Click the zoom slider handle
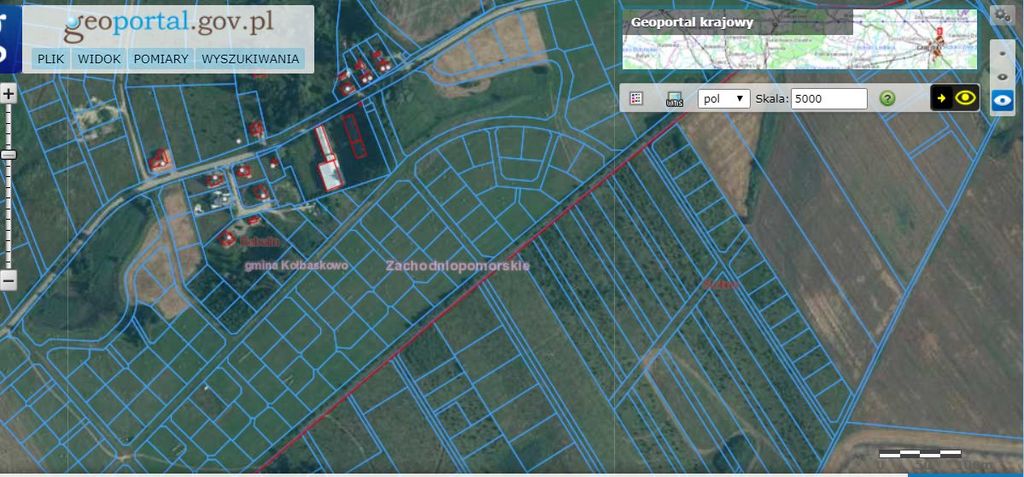 8,155
